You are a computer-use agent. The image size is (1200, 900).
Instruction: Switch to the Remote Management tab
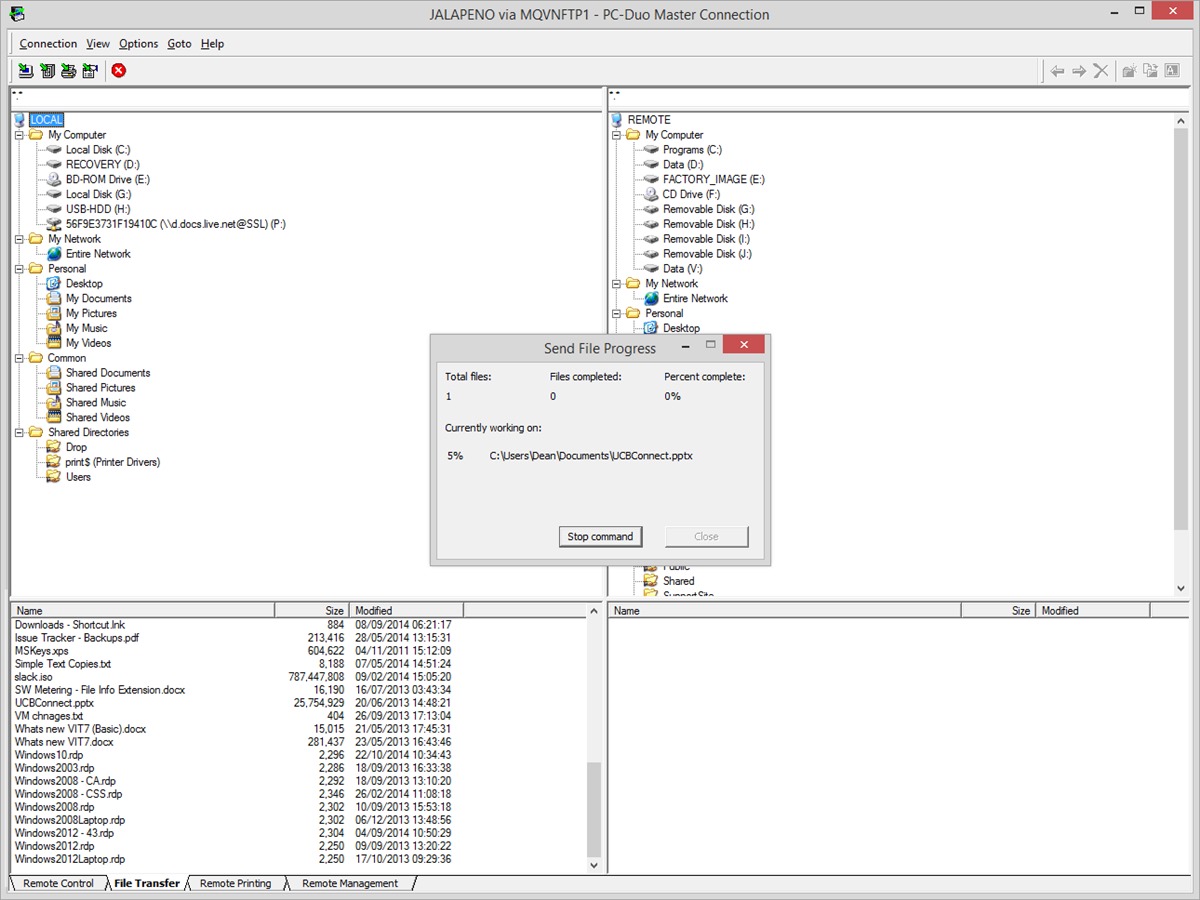pyautogui.click(x=350, y=884)
